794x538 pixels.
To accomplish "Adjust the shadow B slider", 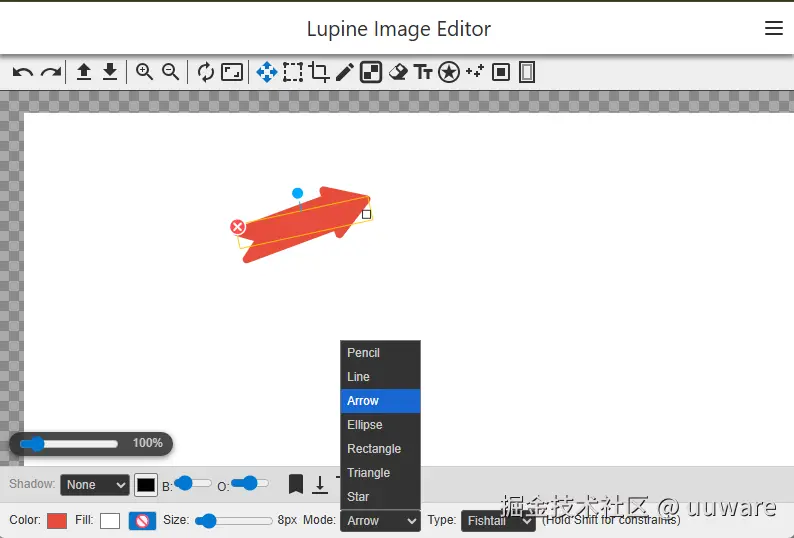I will coord(192,484).
